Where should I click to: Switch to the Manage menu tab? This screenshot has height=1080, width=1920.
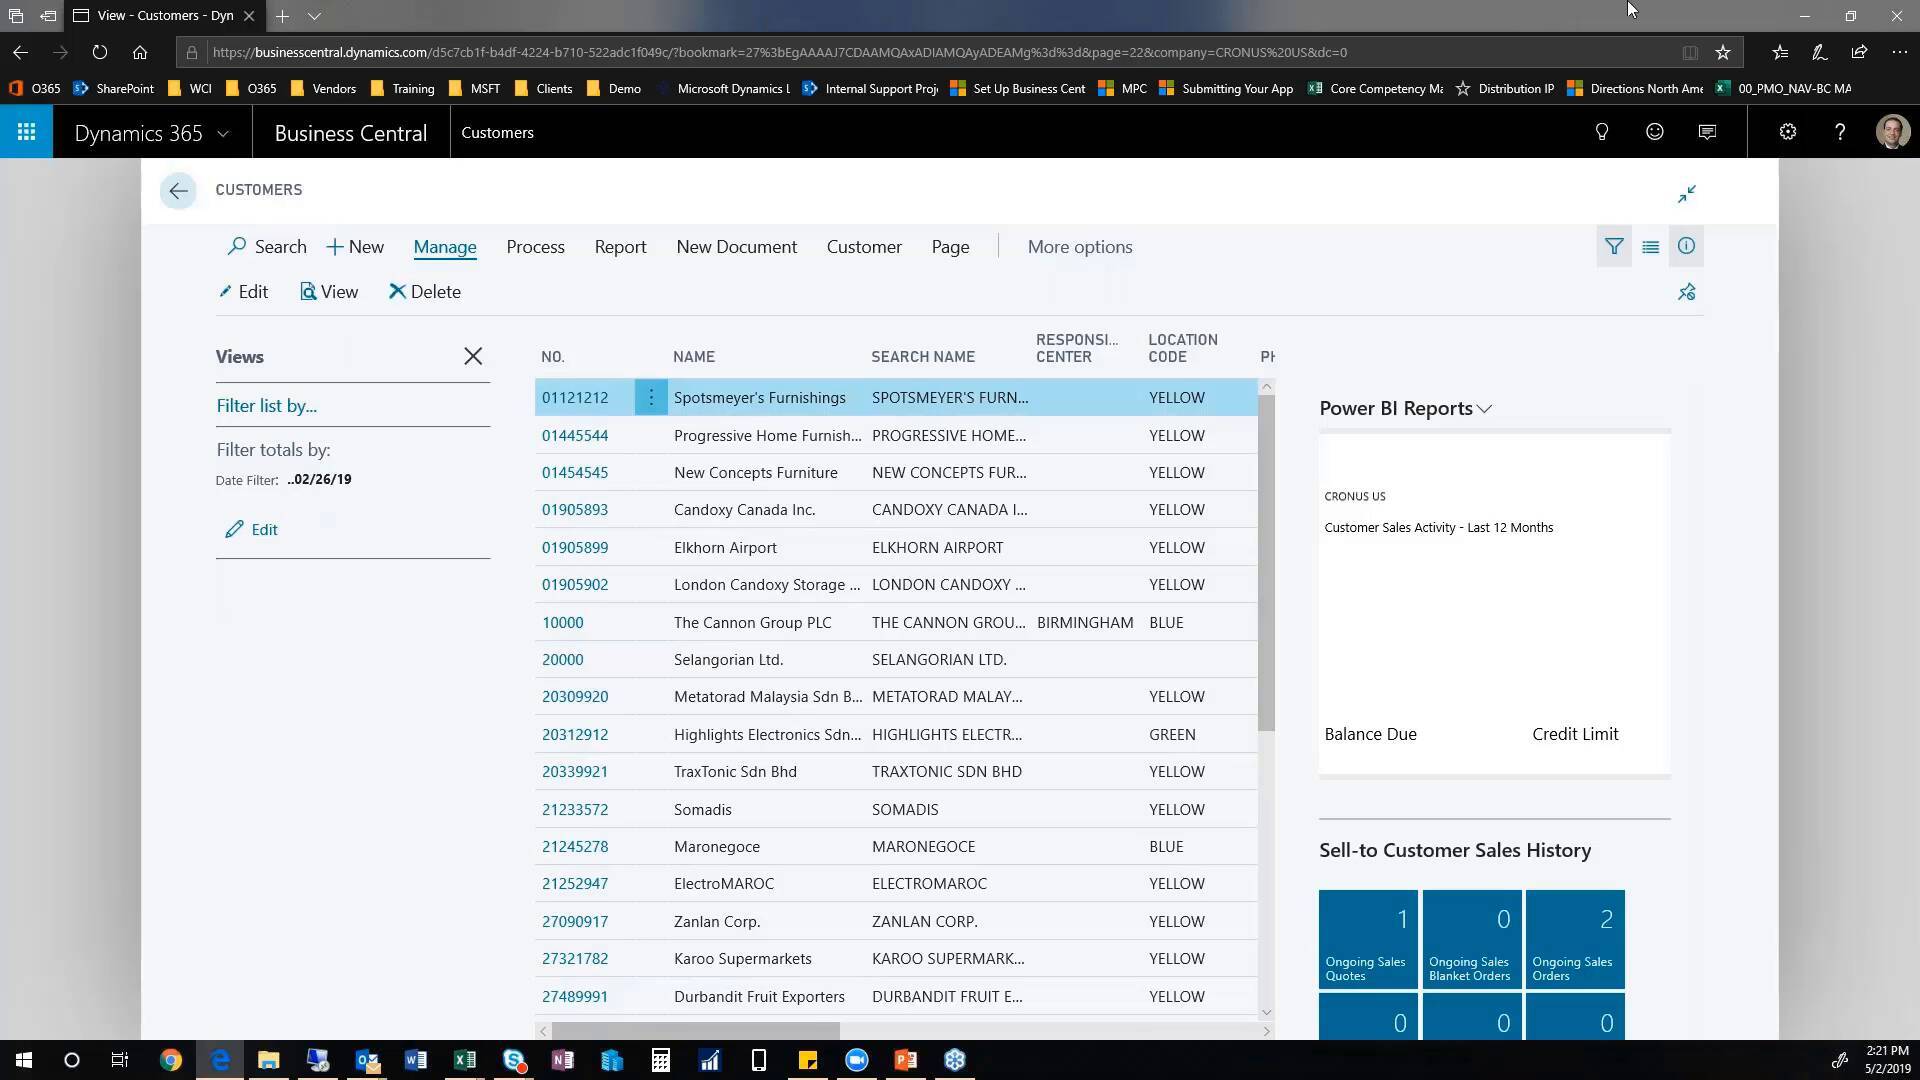(445, 246)
